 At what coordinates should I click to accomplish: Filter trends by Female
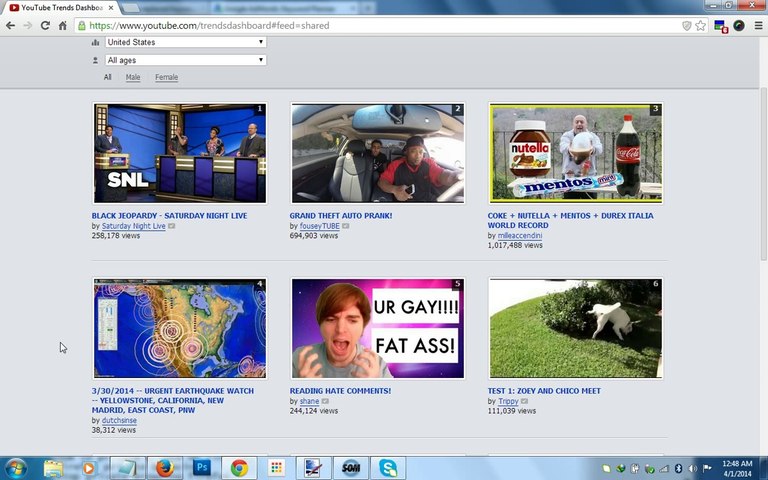167,77
